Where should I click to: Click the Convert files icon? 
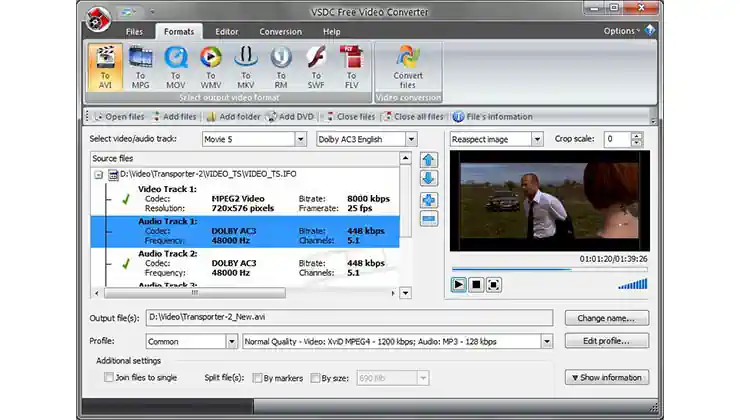[408, 64]
